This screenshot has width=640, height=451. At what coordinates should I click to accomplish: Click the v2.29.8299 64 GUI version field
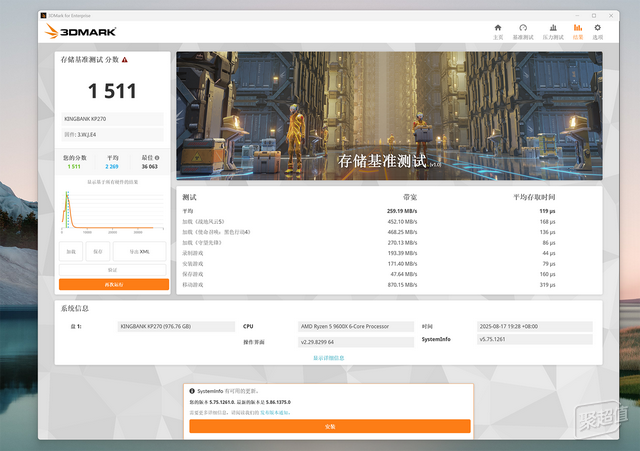click(356, 342)
